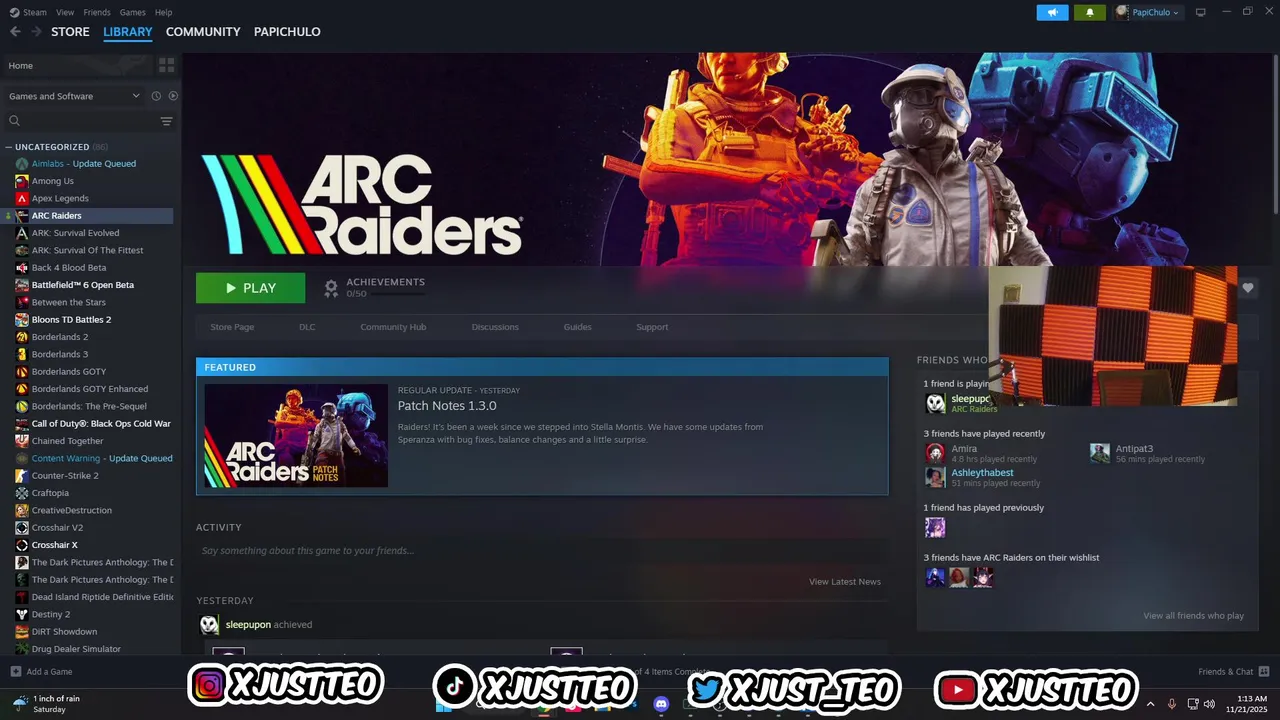Screen dimensions: 1280x720
Task: Open weather widget in taskbar
Action: tap(45, 704)
